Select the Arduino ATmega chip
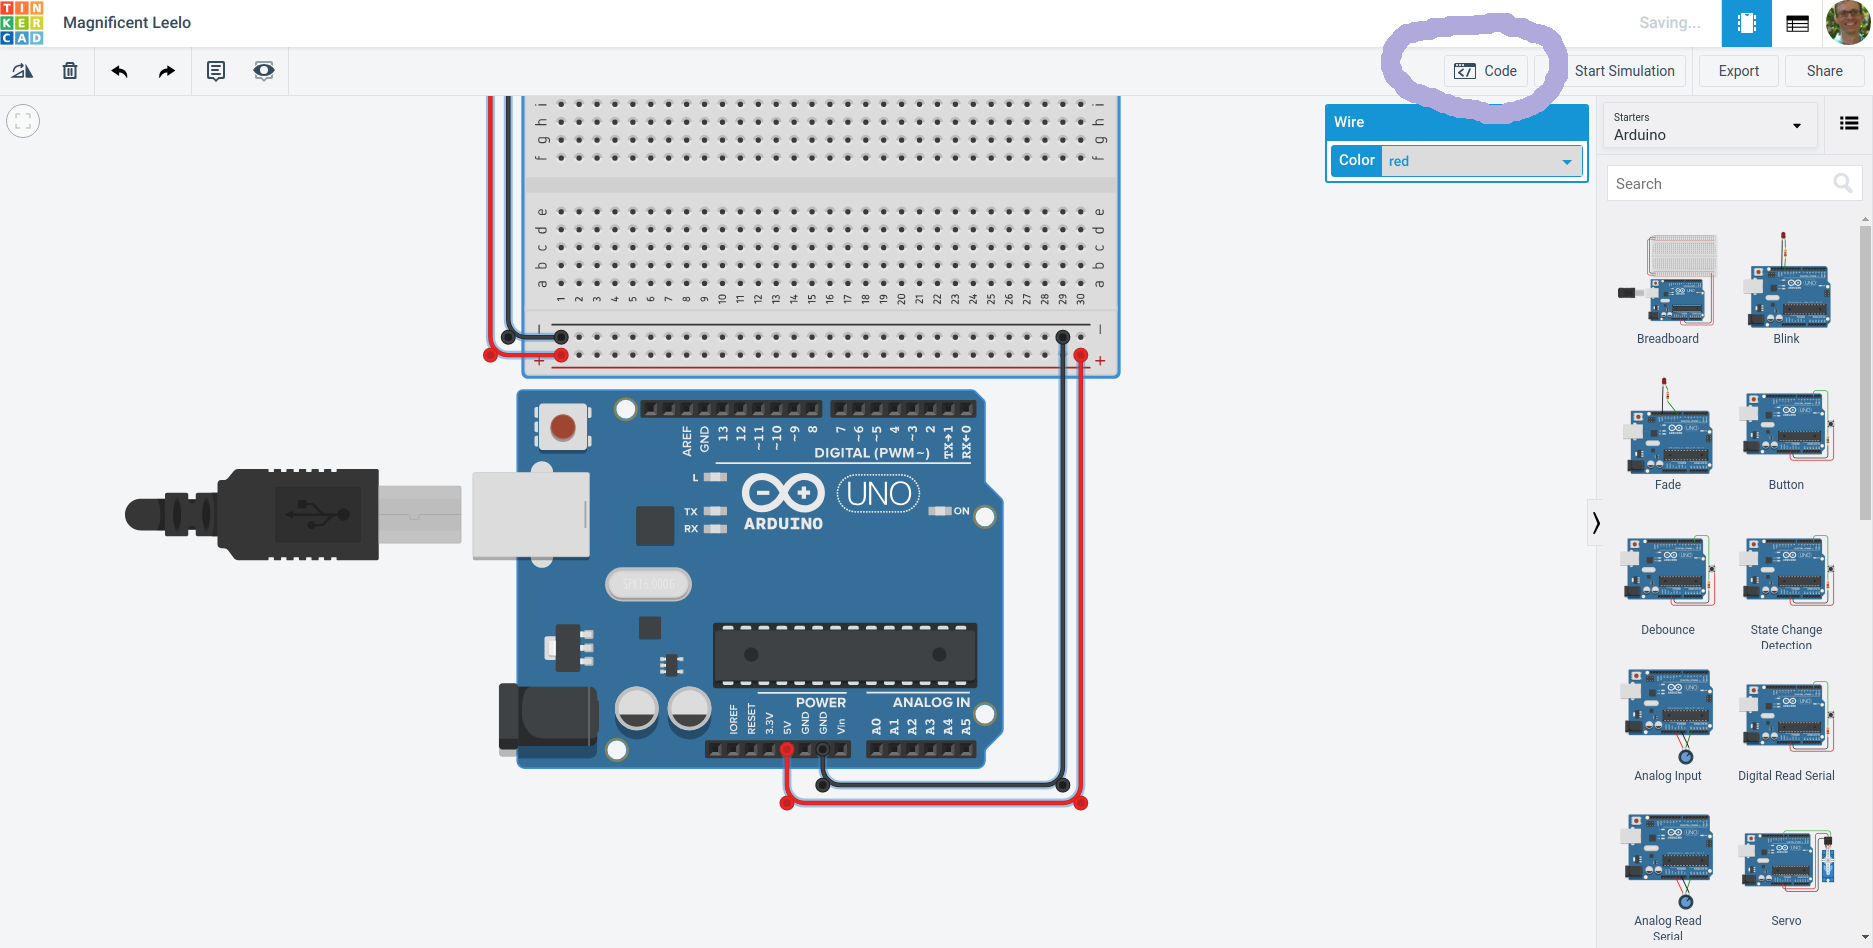Image resolution: width=1873 pixels, height=948 pixels. (845, 655)
